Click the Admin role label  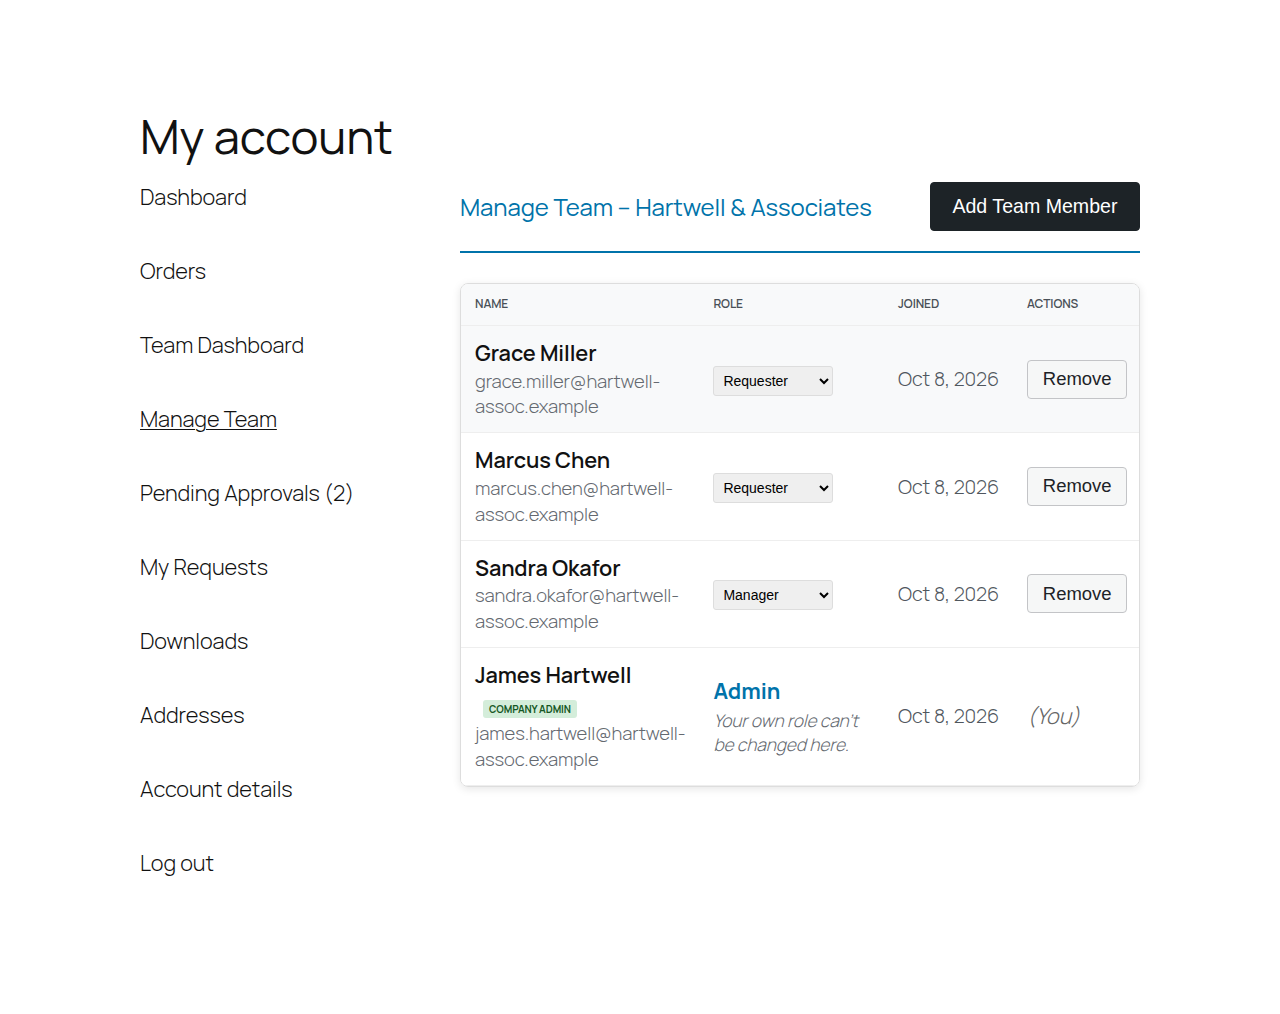tap(747, 692)
